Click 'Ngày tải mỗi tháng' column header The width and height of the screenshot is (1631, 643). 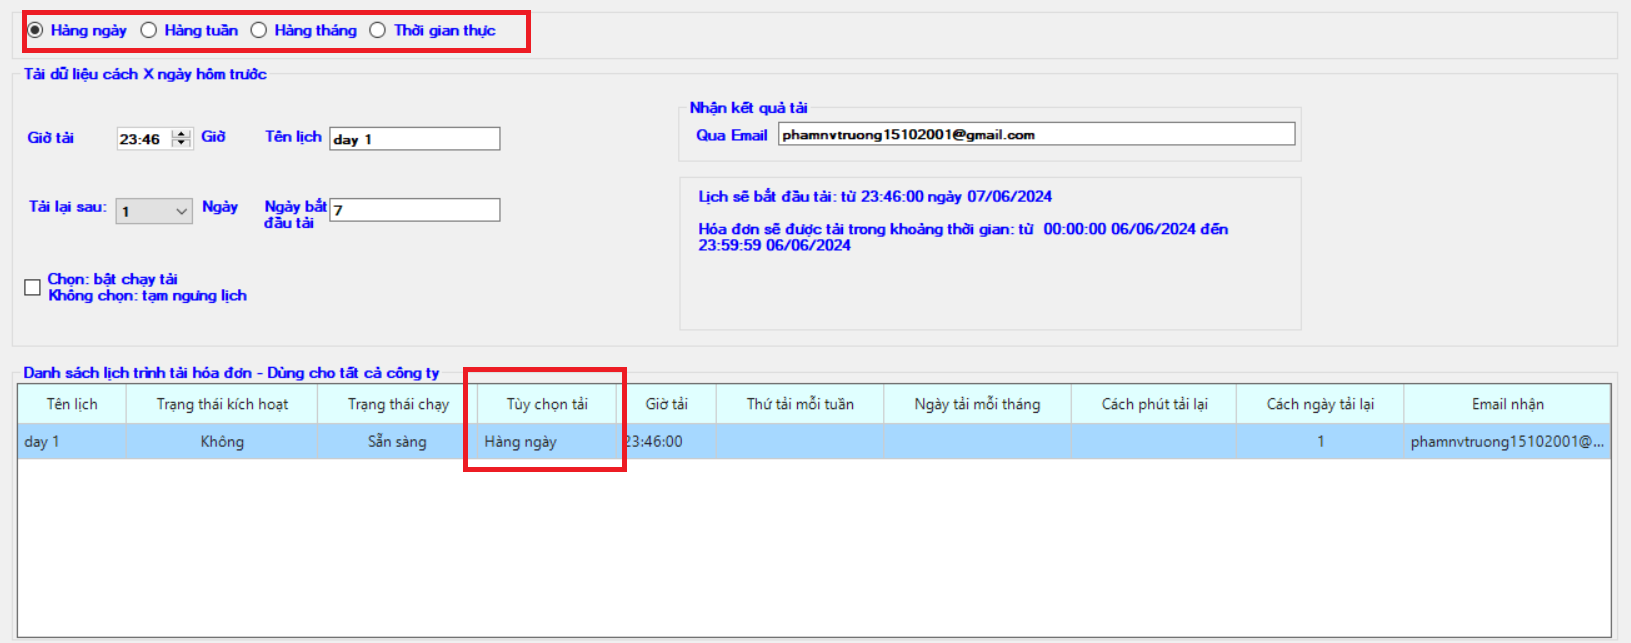[x=977, y=404]
